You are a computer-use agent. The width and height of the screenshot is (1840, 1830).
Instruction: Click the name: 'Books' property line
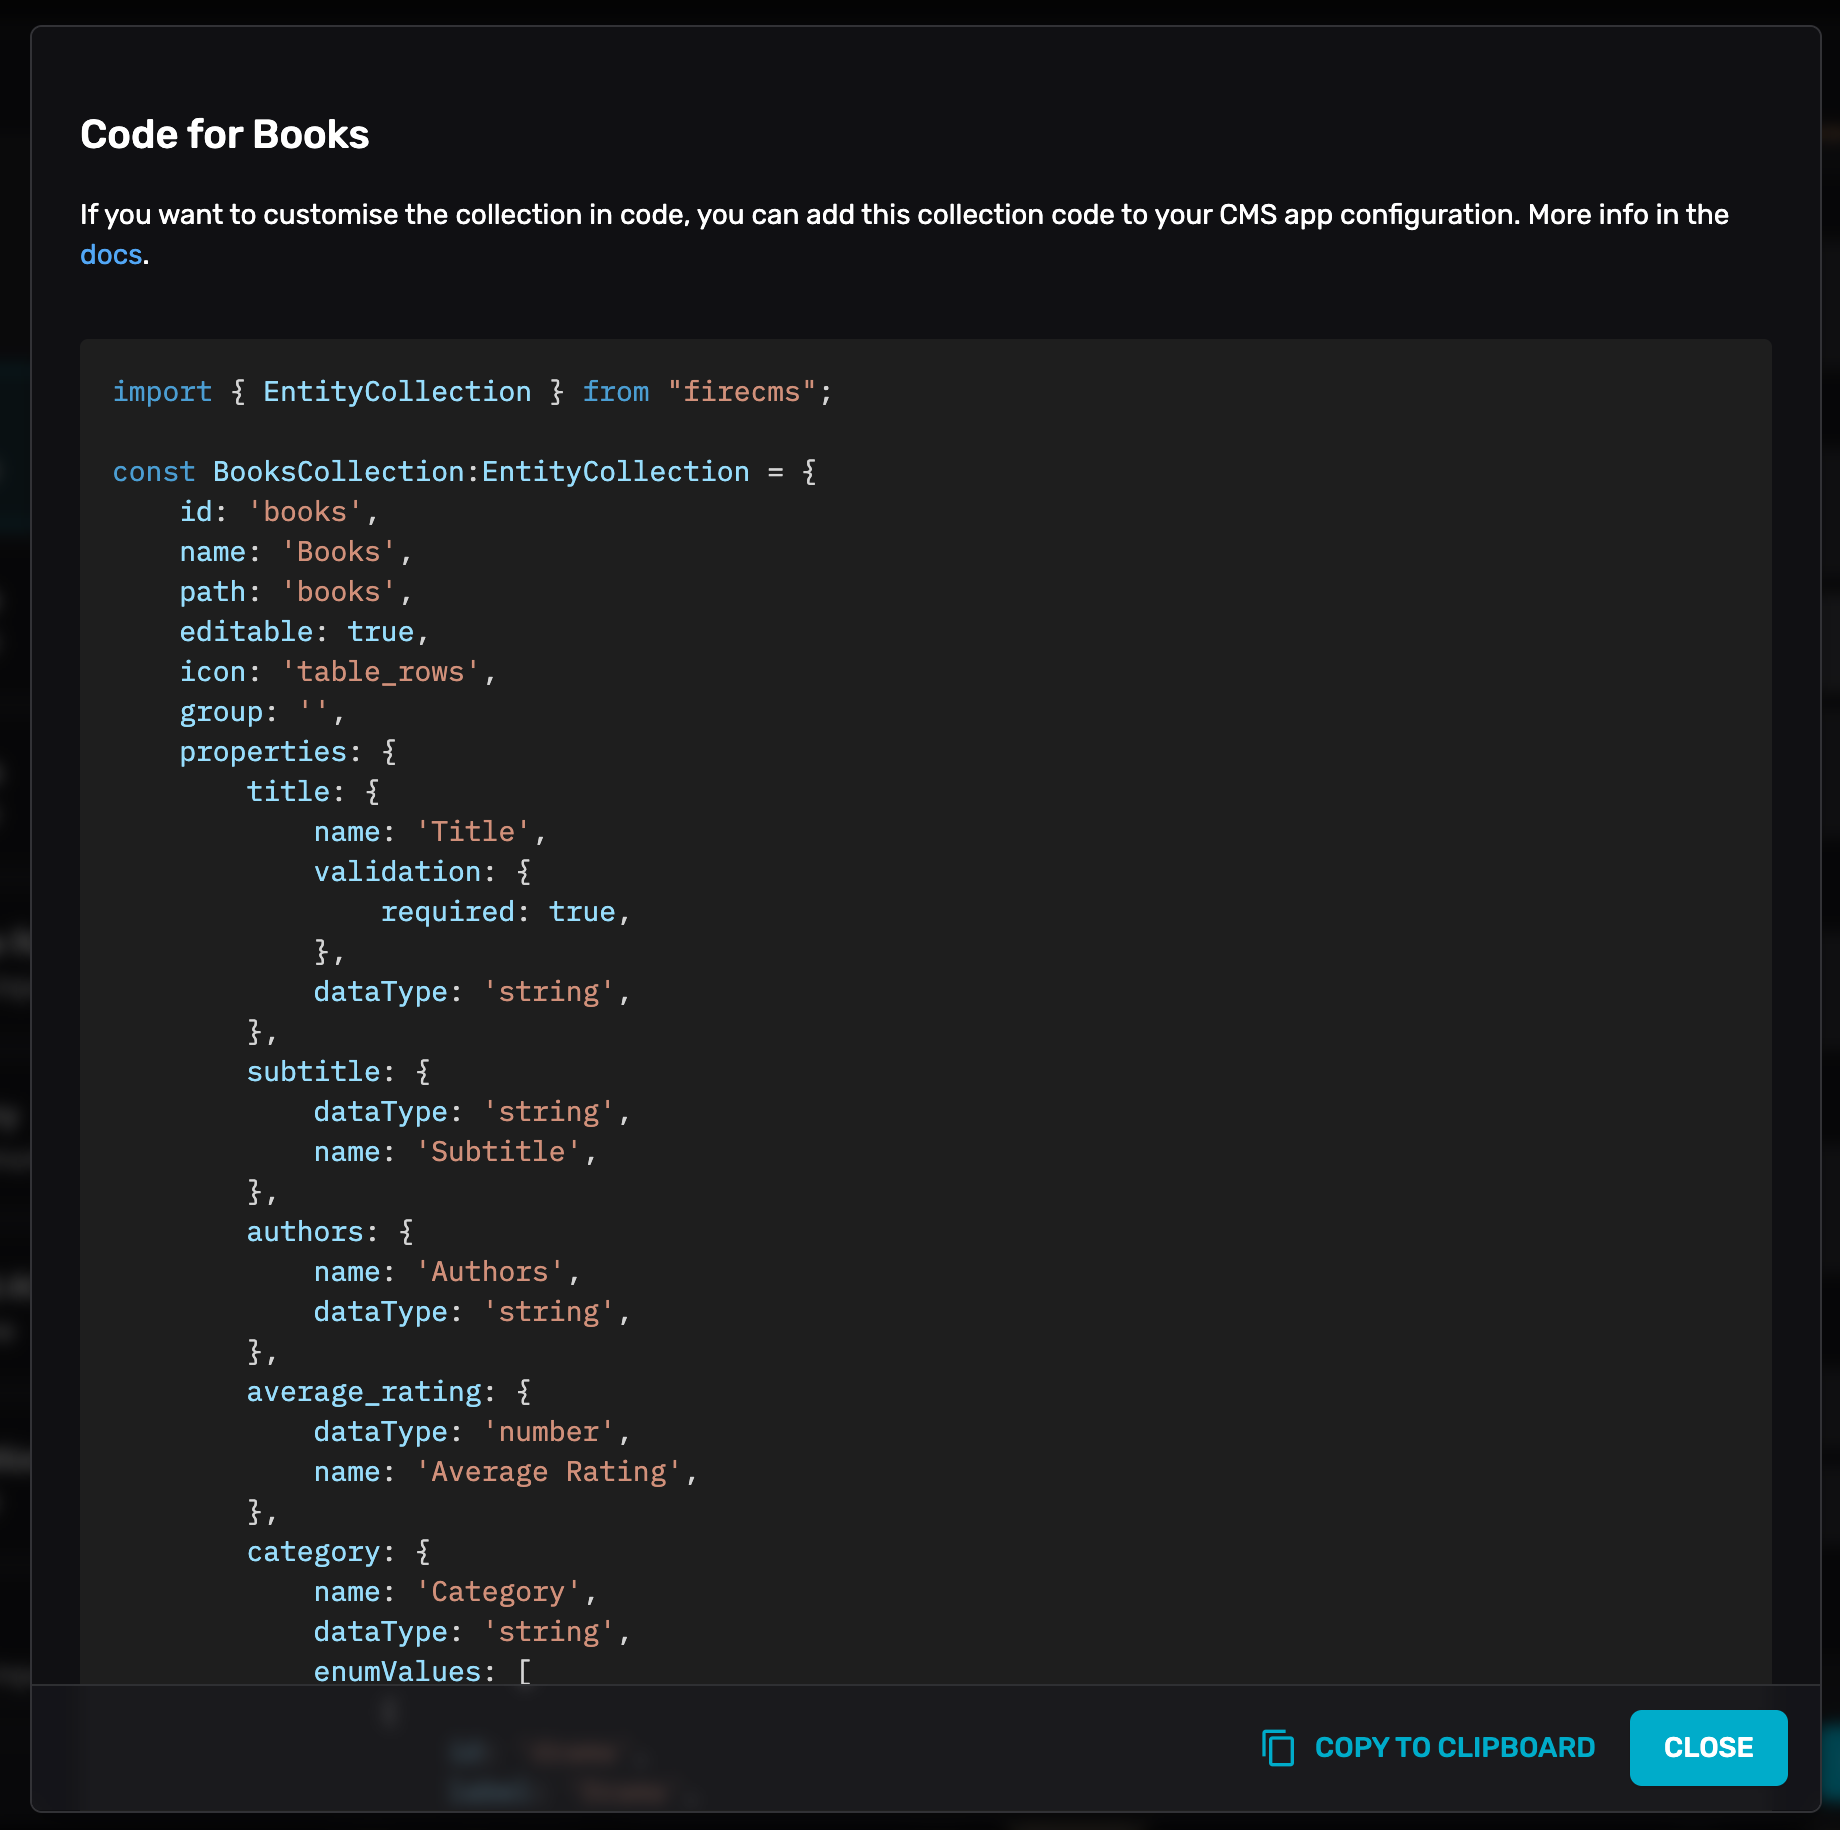pos(296,551)
